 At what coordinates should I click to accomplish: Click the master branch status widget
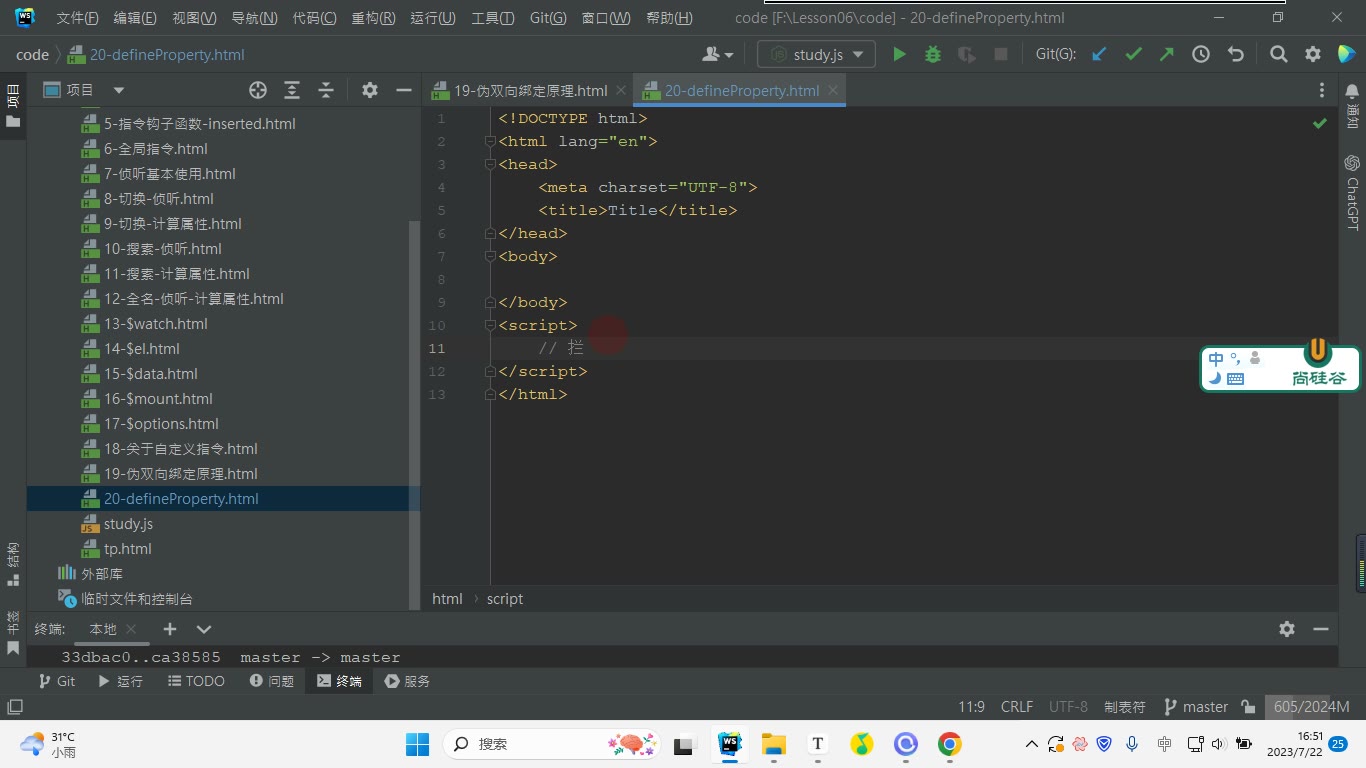1196,706
